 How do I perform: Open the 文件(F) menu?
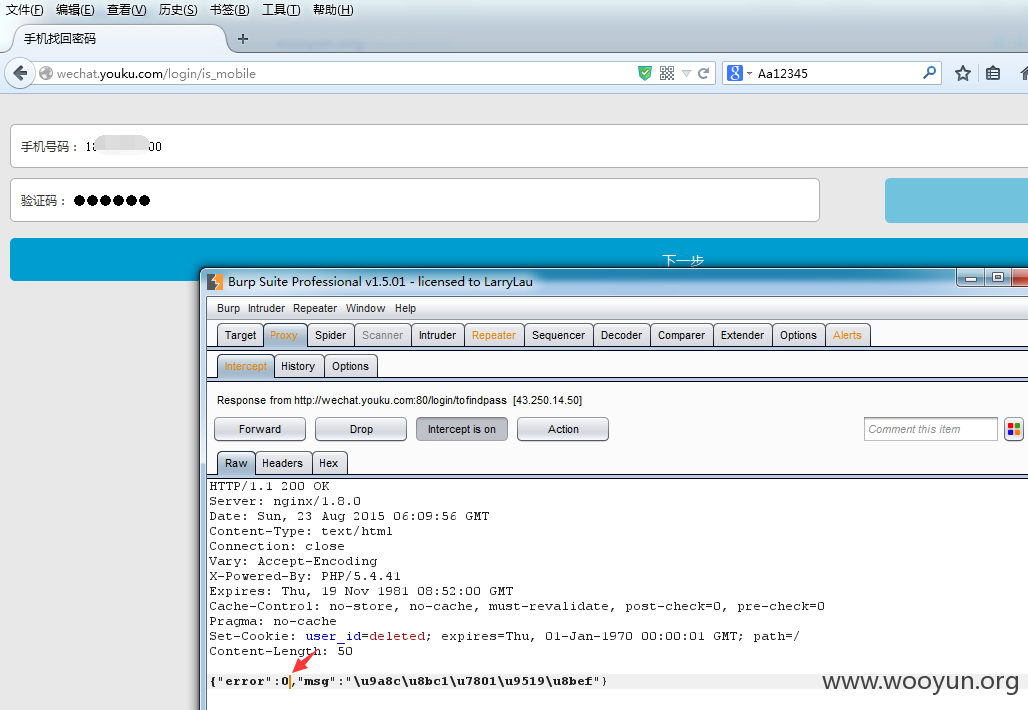(24, 10)
